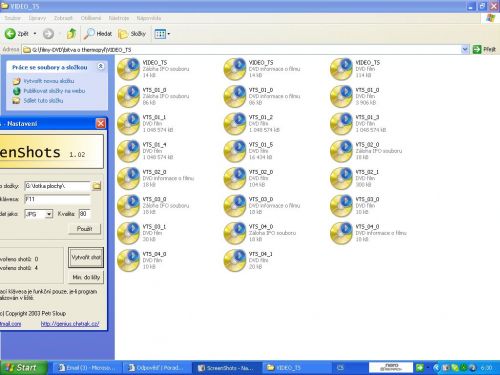Open the genius.chetak.cz website link
The height and width of the screenshot is (375, 500).
pyautogui.click(x=70, y=323)
